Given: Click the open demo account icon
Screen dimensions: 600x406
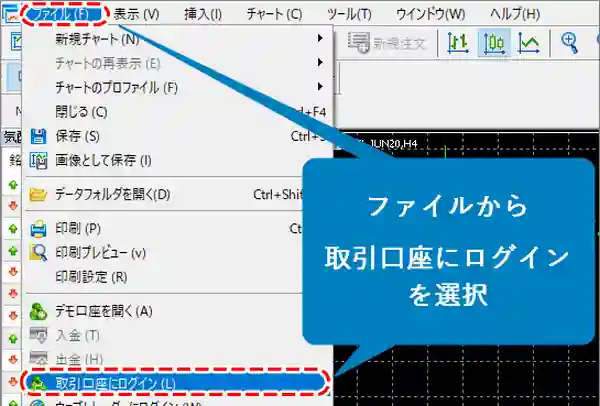Looking at the screenshot, I should [x=38, y=311].
